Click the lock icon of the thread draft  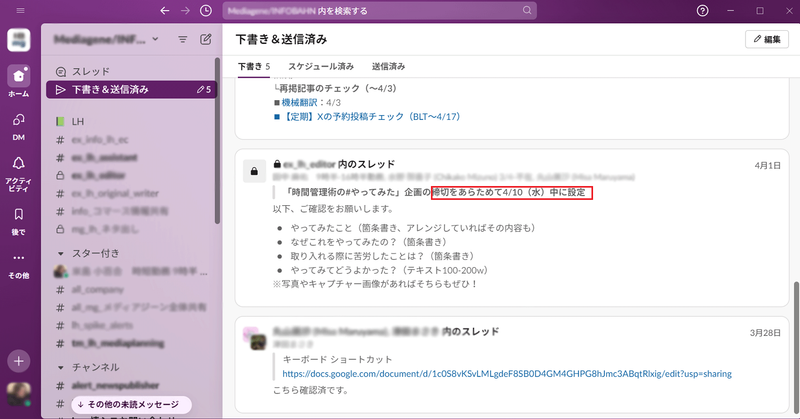[254, 171]
